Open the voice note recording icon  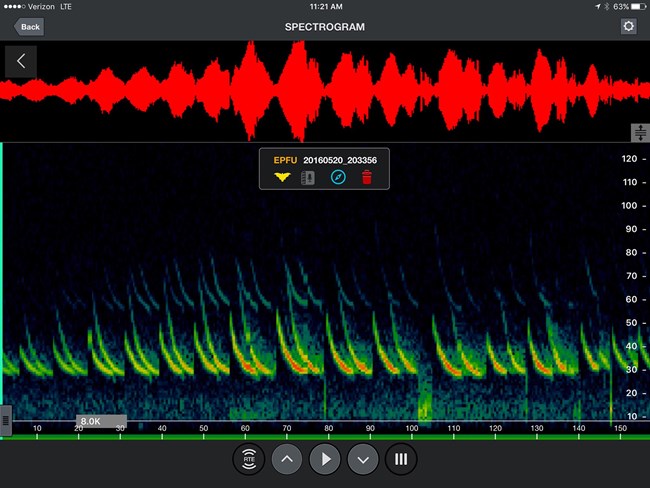click(308, 178)
